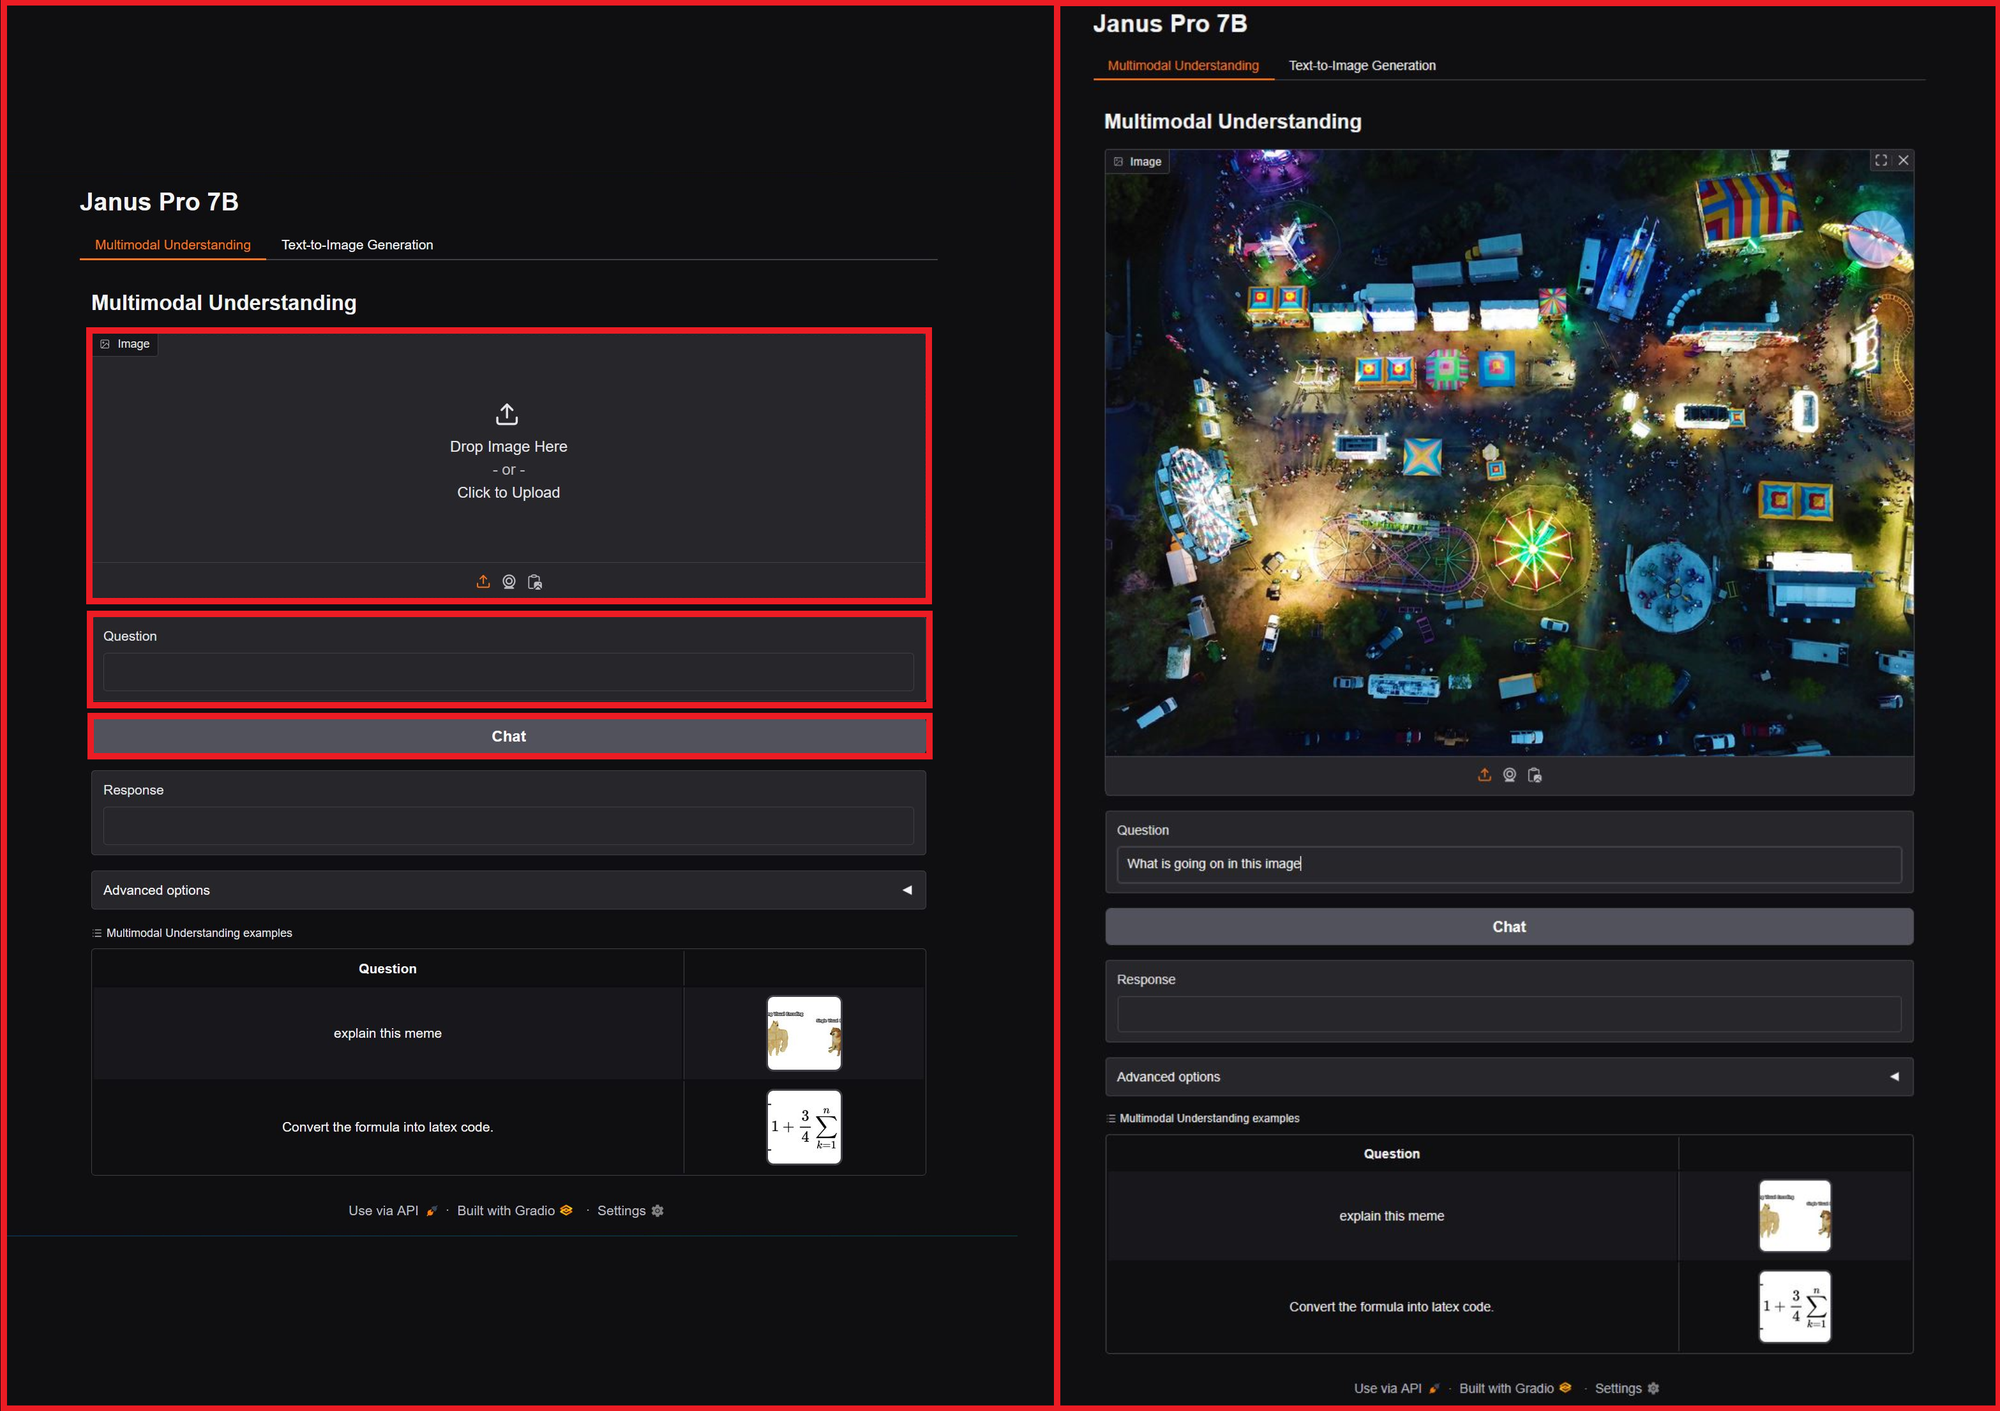
Task: Click the upload icon below the image dropzone
Action: point(483,581)
